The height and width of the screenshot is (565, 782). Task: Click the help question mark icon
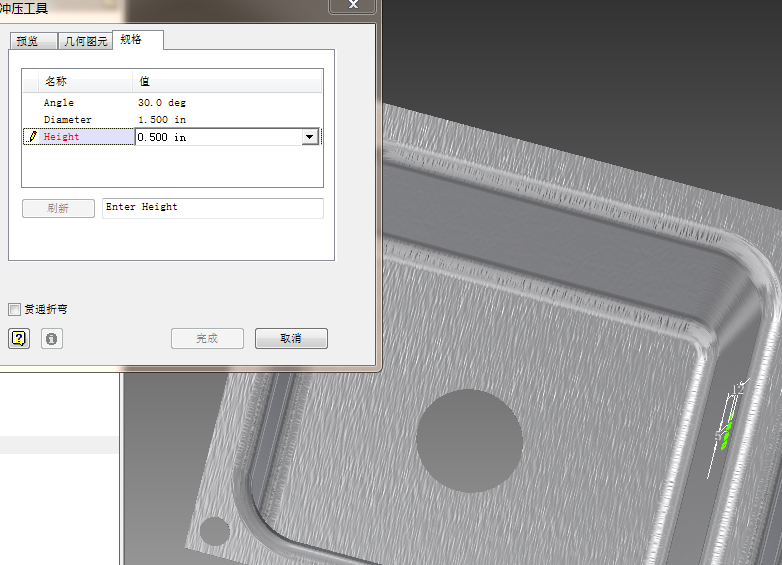pos(19,339)
